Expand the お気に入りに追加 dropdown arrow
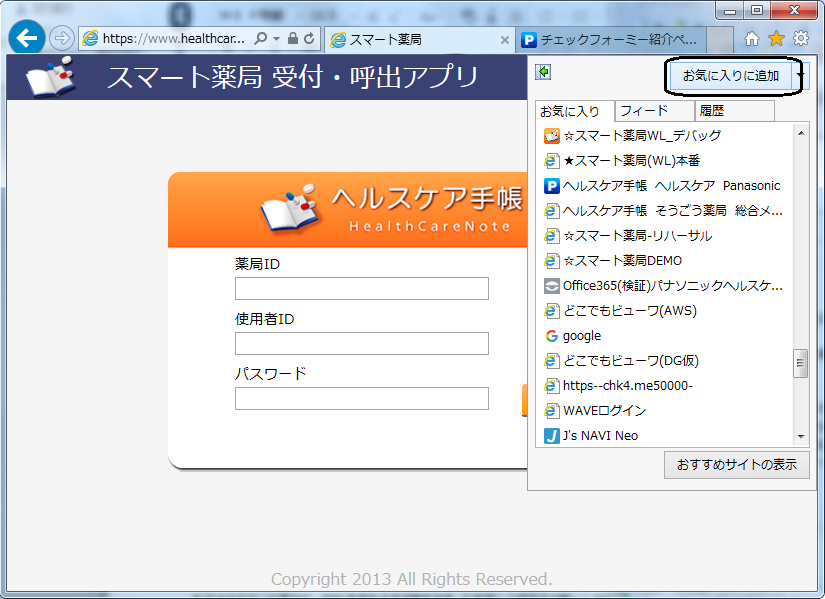This screenshot has width=825, height=599. click(800, 76)
